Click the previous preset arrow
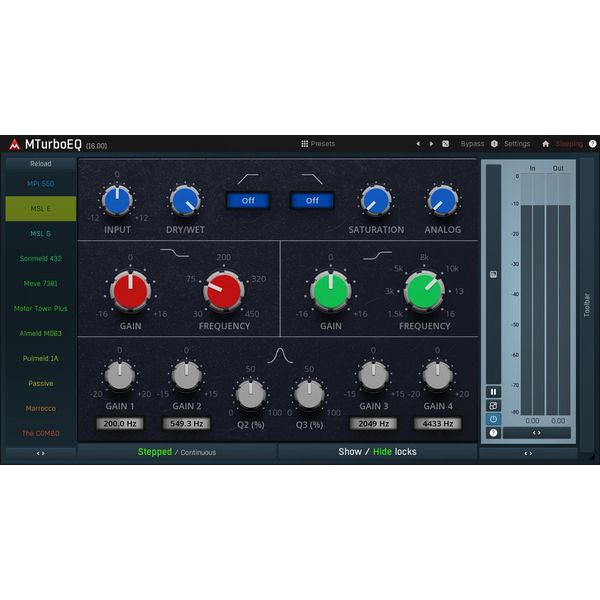This screenshot has height=600, width=600. click(418, 144)
